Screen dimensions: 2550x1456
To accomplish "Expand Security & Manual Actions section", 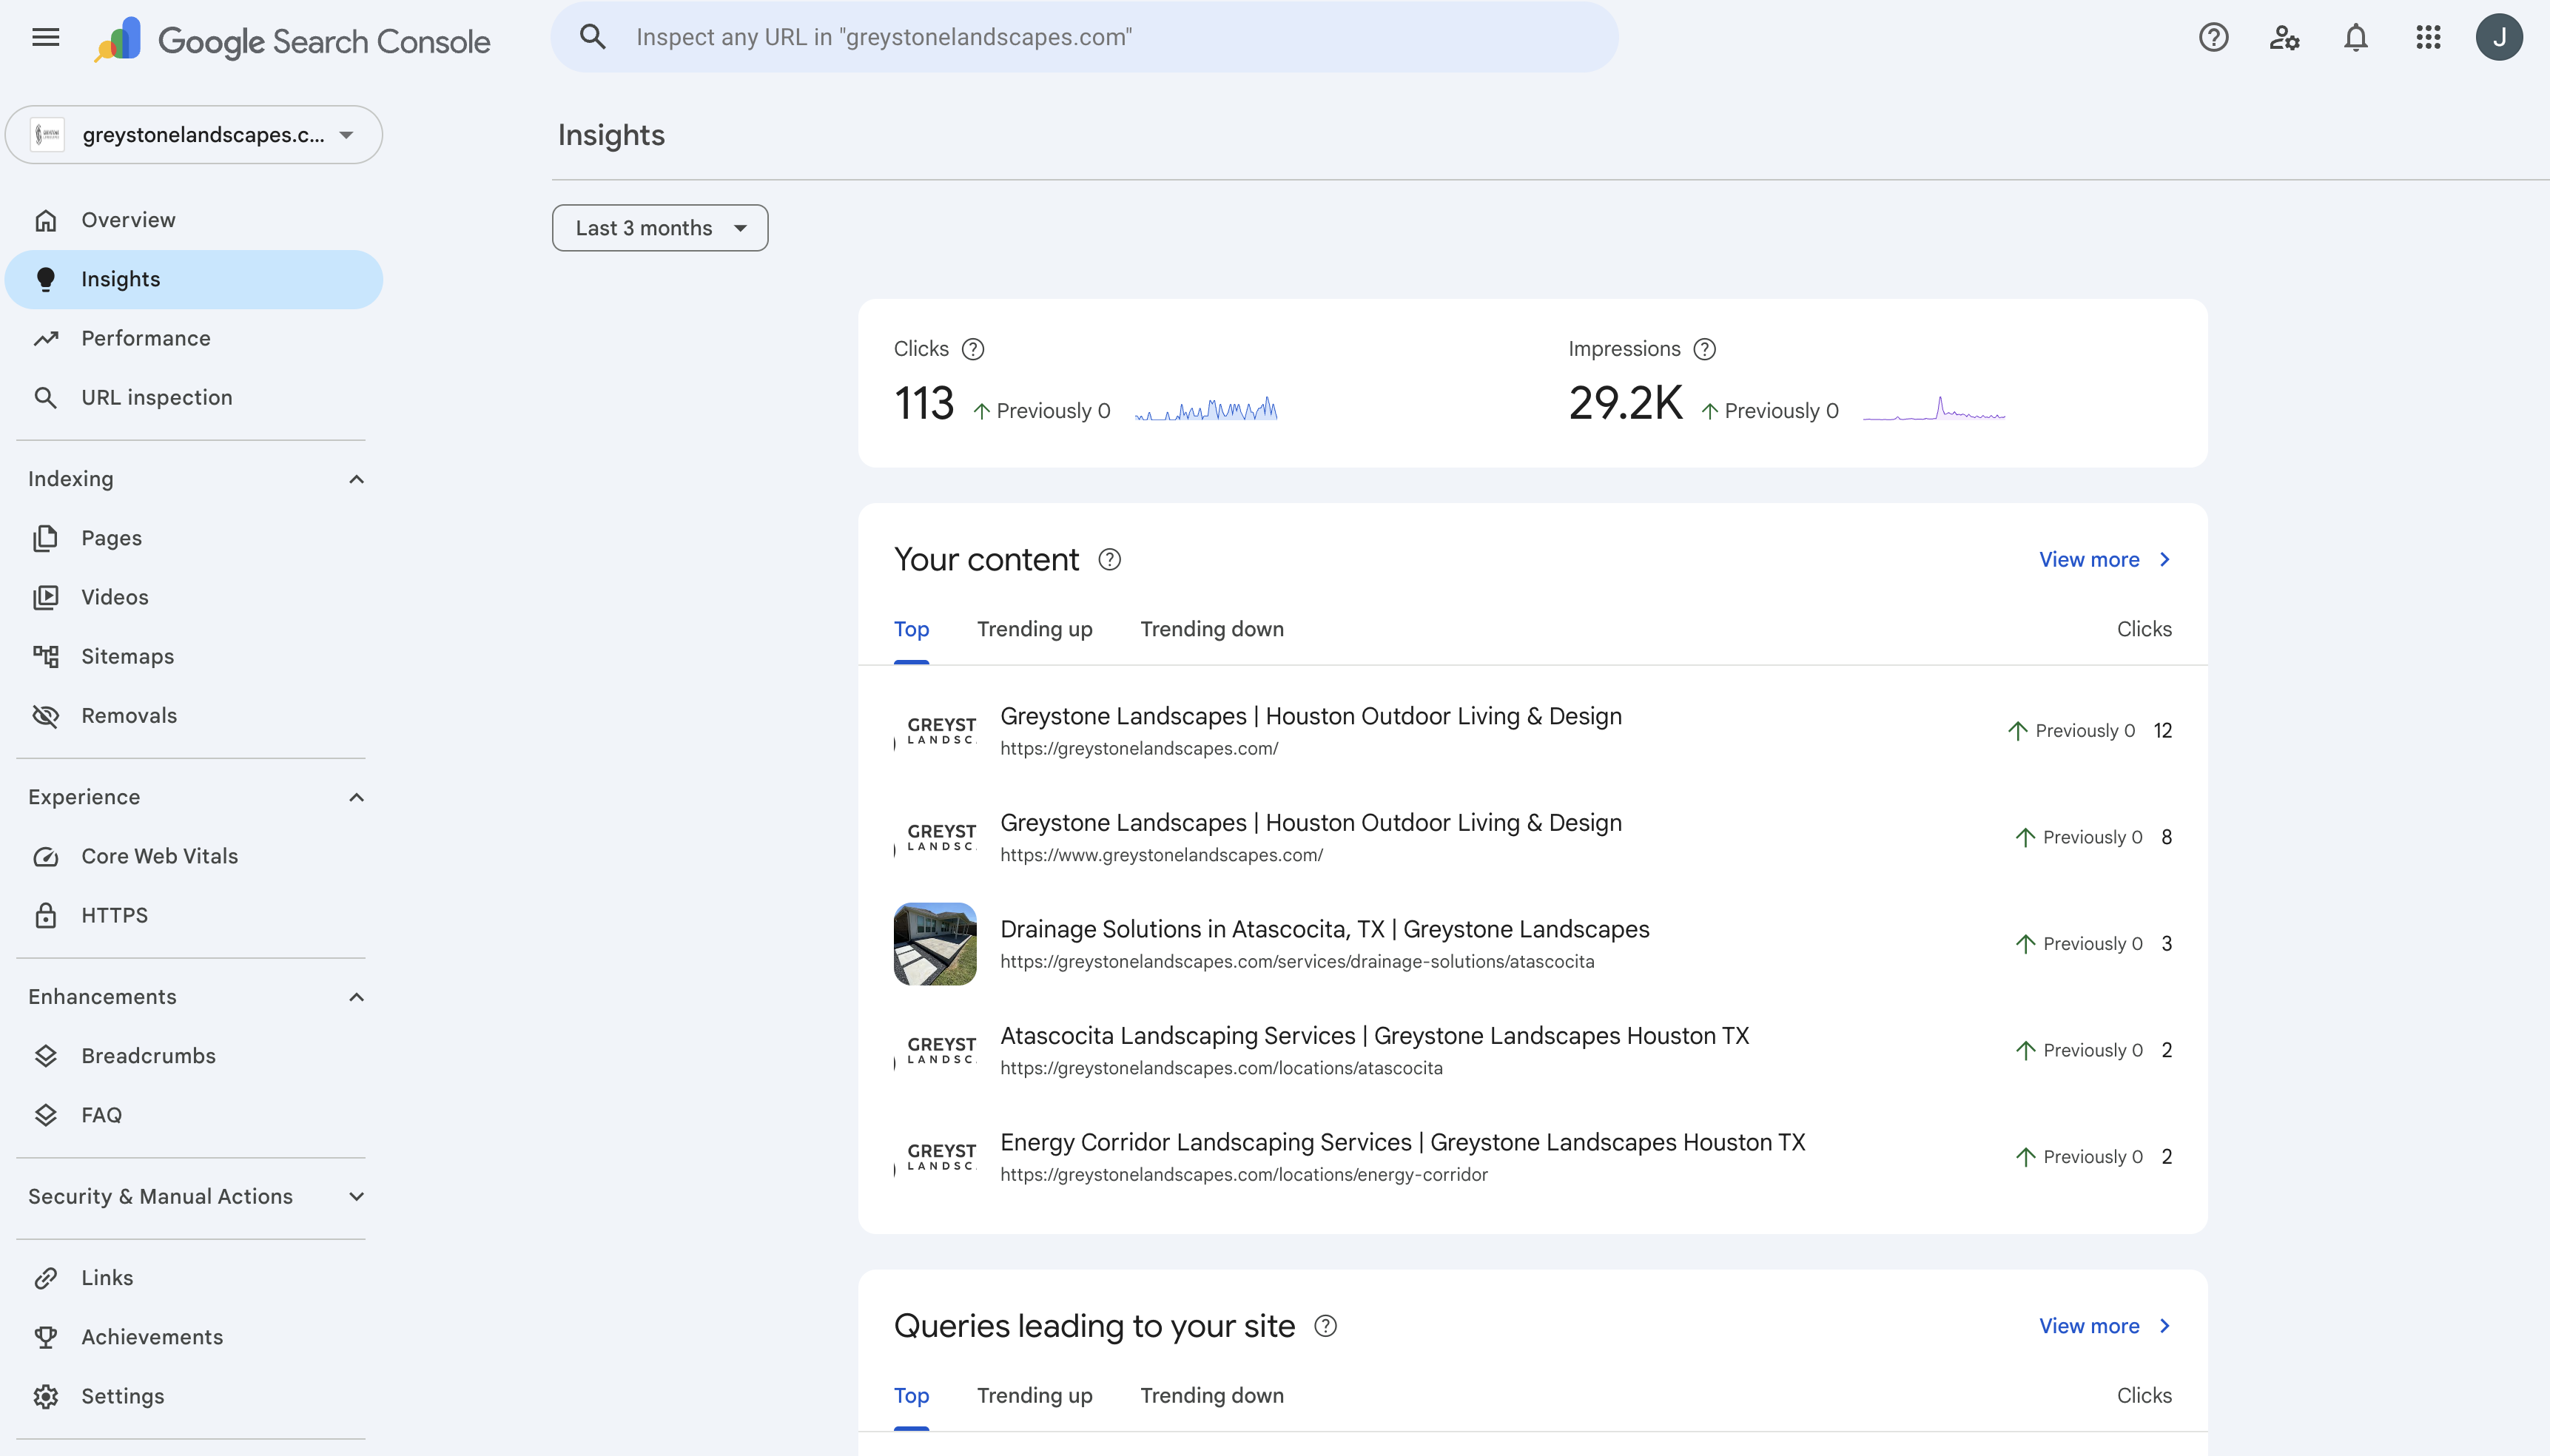I will point(356,1196).
